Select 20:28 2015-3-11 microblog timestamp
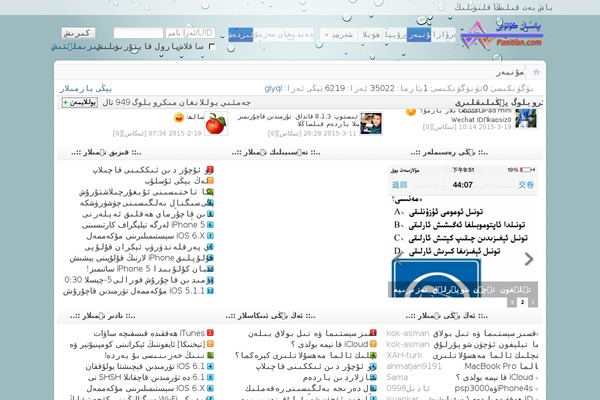 click(x=329, y=133)
